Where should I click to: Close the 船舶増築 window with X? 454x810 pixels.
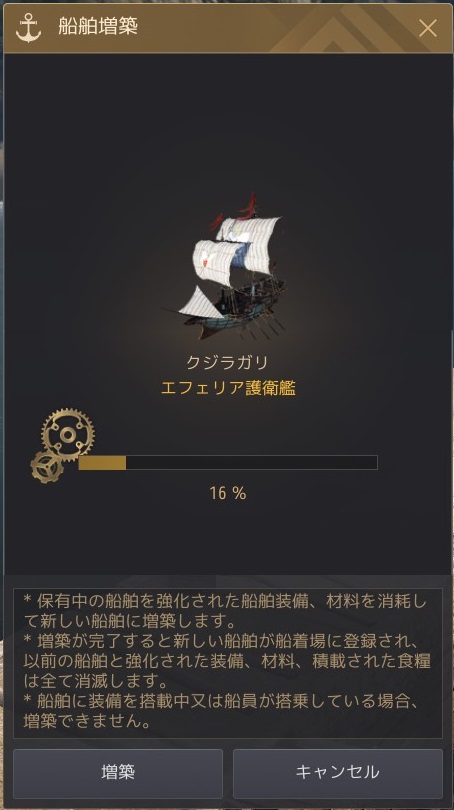428,28
